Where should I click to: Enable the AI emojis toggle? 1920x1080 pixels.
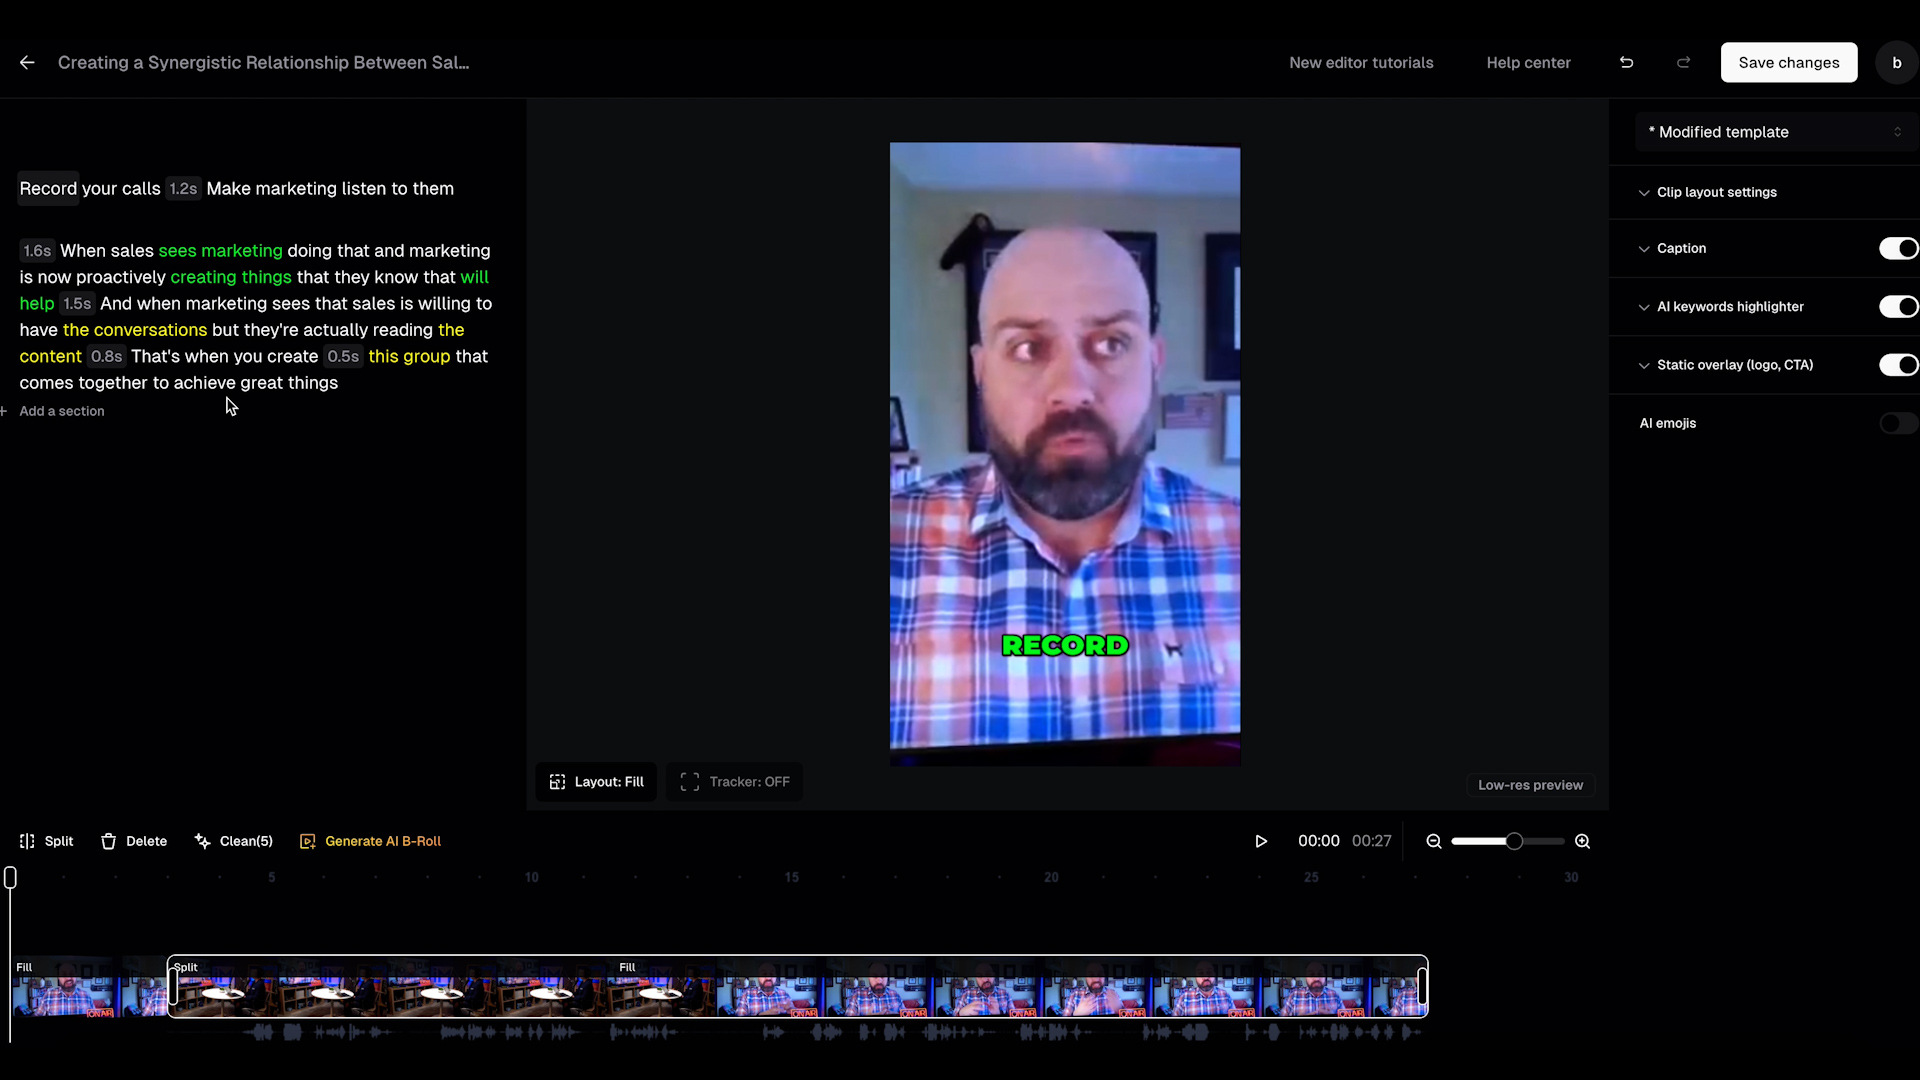pyautogui.click(x=1897, y=423)
